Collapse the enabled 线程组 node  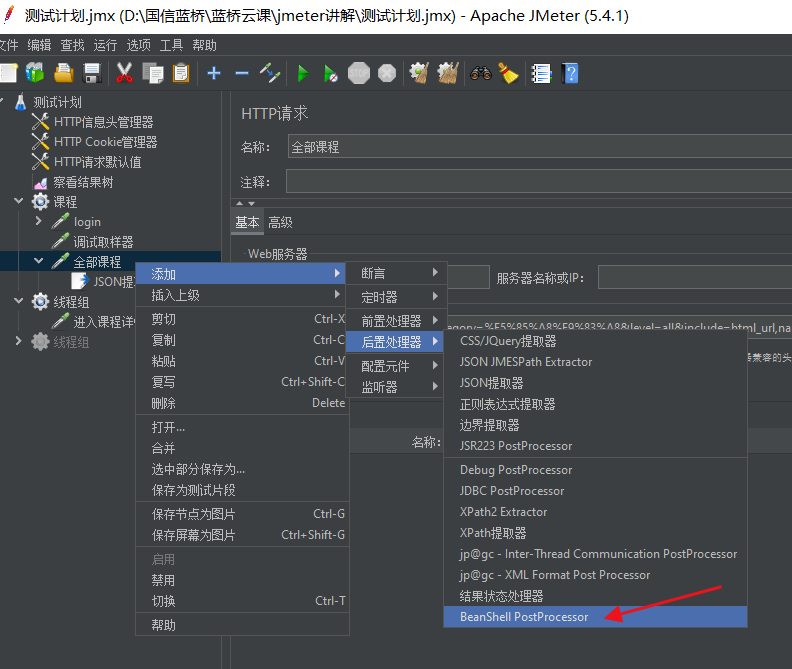click(x=19, y=301)
